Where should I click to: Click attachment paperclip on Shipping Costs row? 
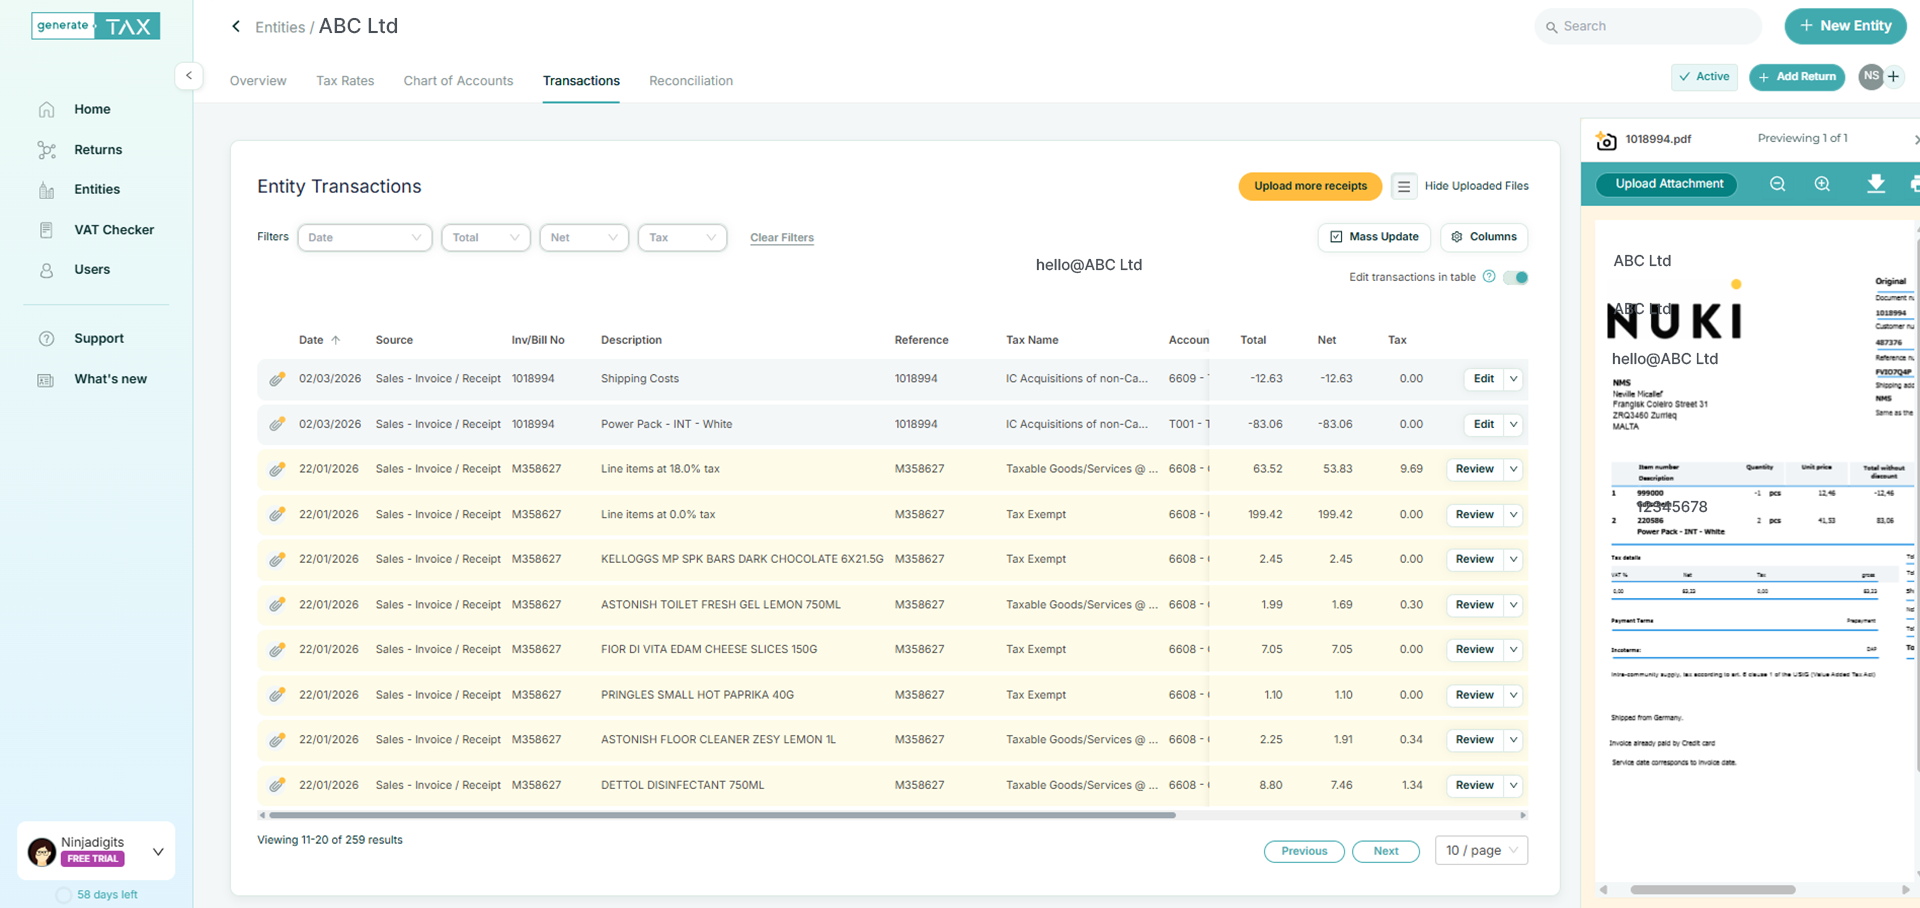tap(277, 379)
